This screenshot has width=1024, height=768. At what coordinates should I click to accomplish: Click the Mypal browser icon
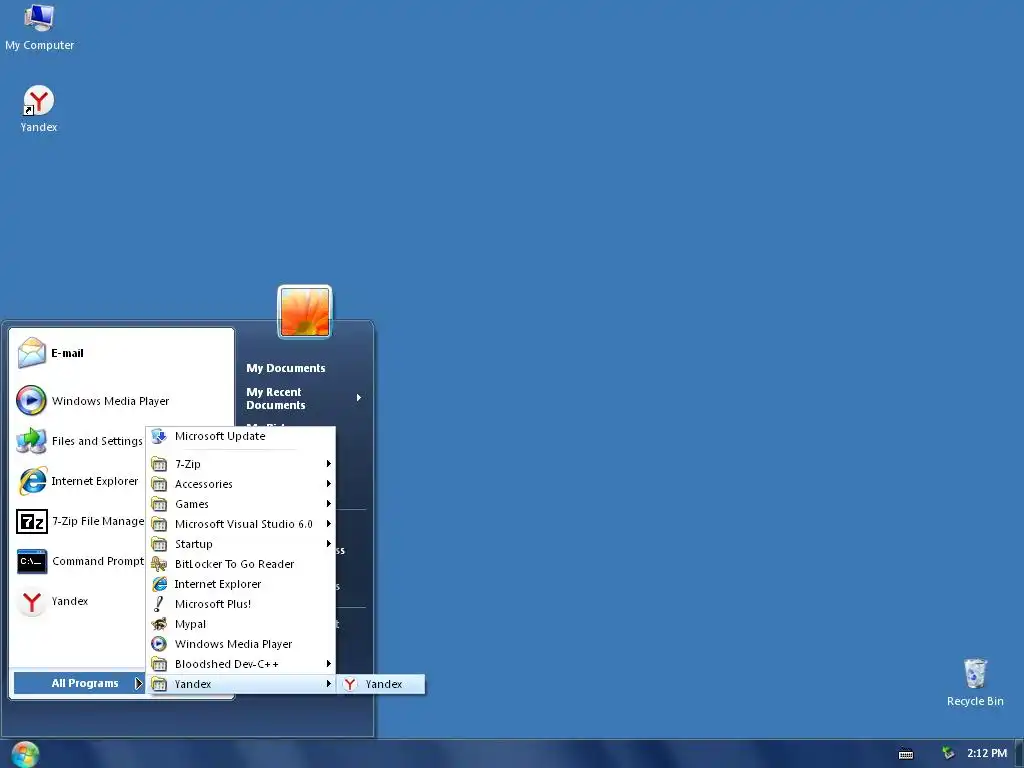pos(159,624)
